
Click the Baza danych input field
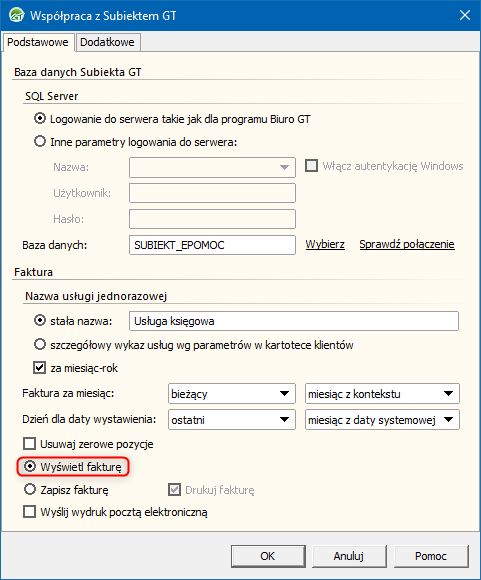tap(212, 245)
